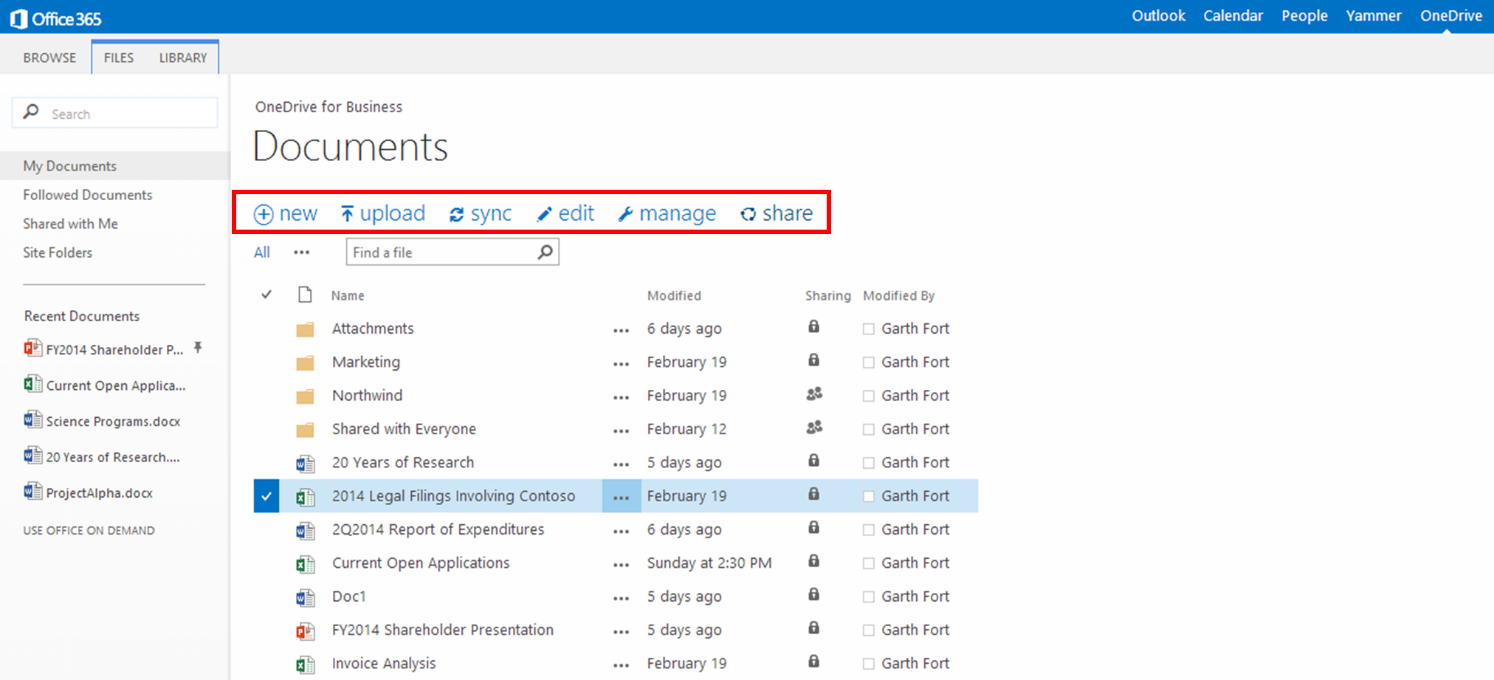The width and height of the screenshot is (1494, 680).
Task: Check the box beside Garth Fort for Attachments
Action: [x=868, y=329]
